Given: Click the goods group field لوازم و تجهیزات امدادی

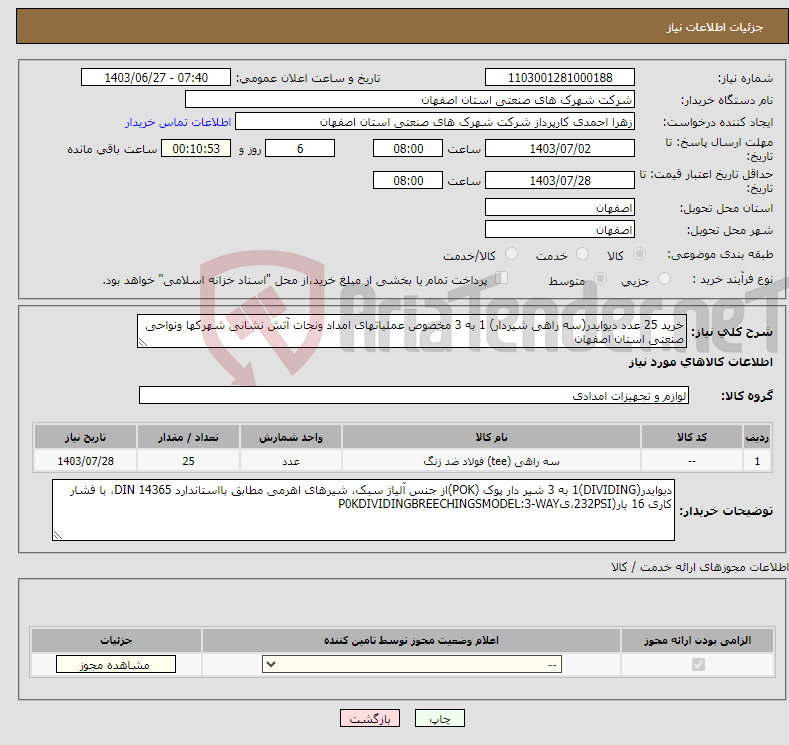Looking at the screenshot, I should point(414,395).
